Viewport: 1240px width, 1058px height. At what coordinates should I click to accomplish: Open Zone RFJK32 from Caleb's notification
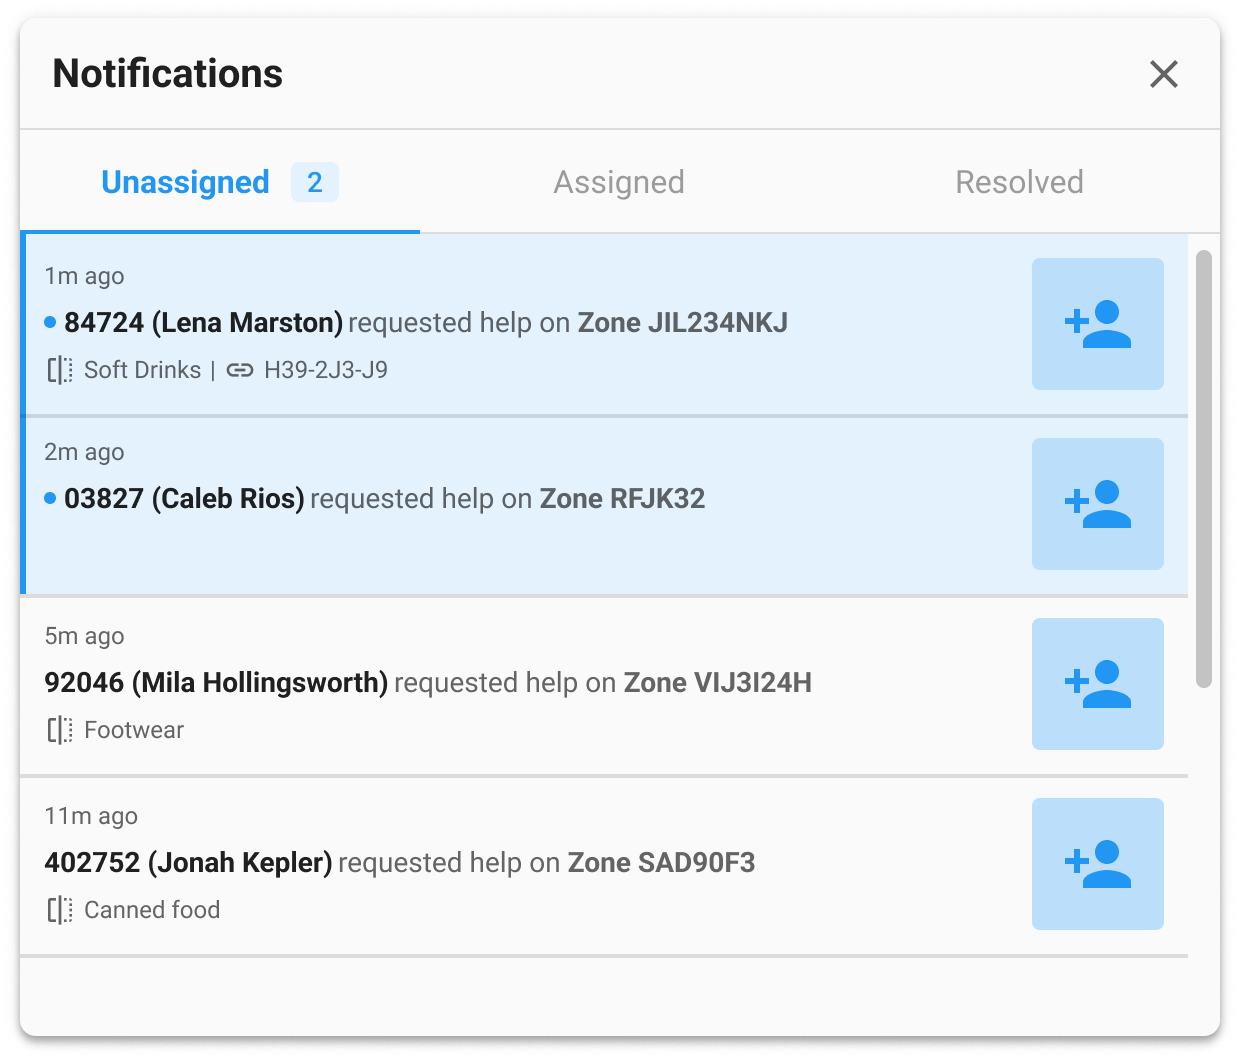click(622, 499)
